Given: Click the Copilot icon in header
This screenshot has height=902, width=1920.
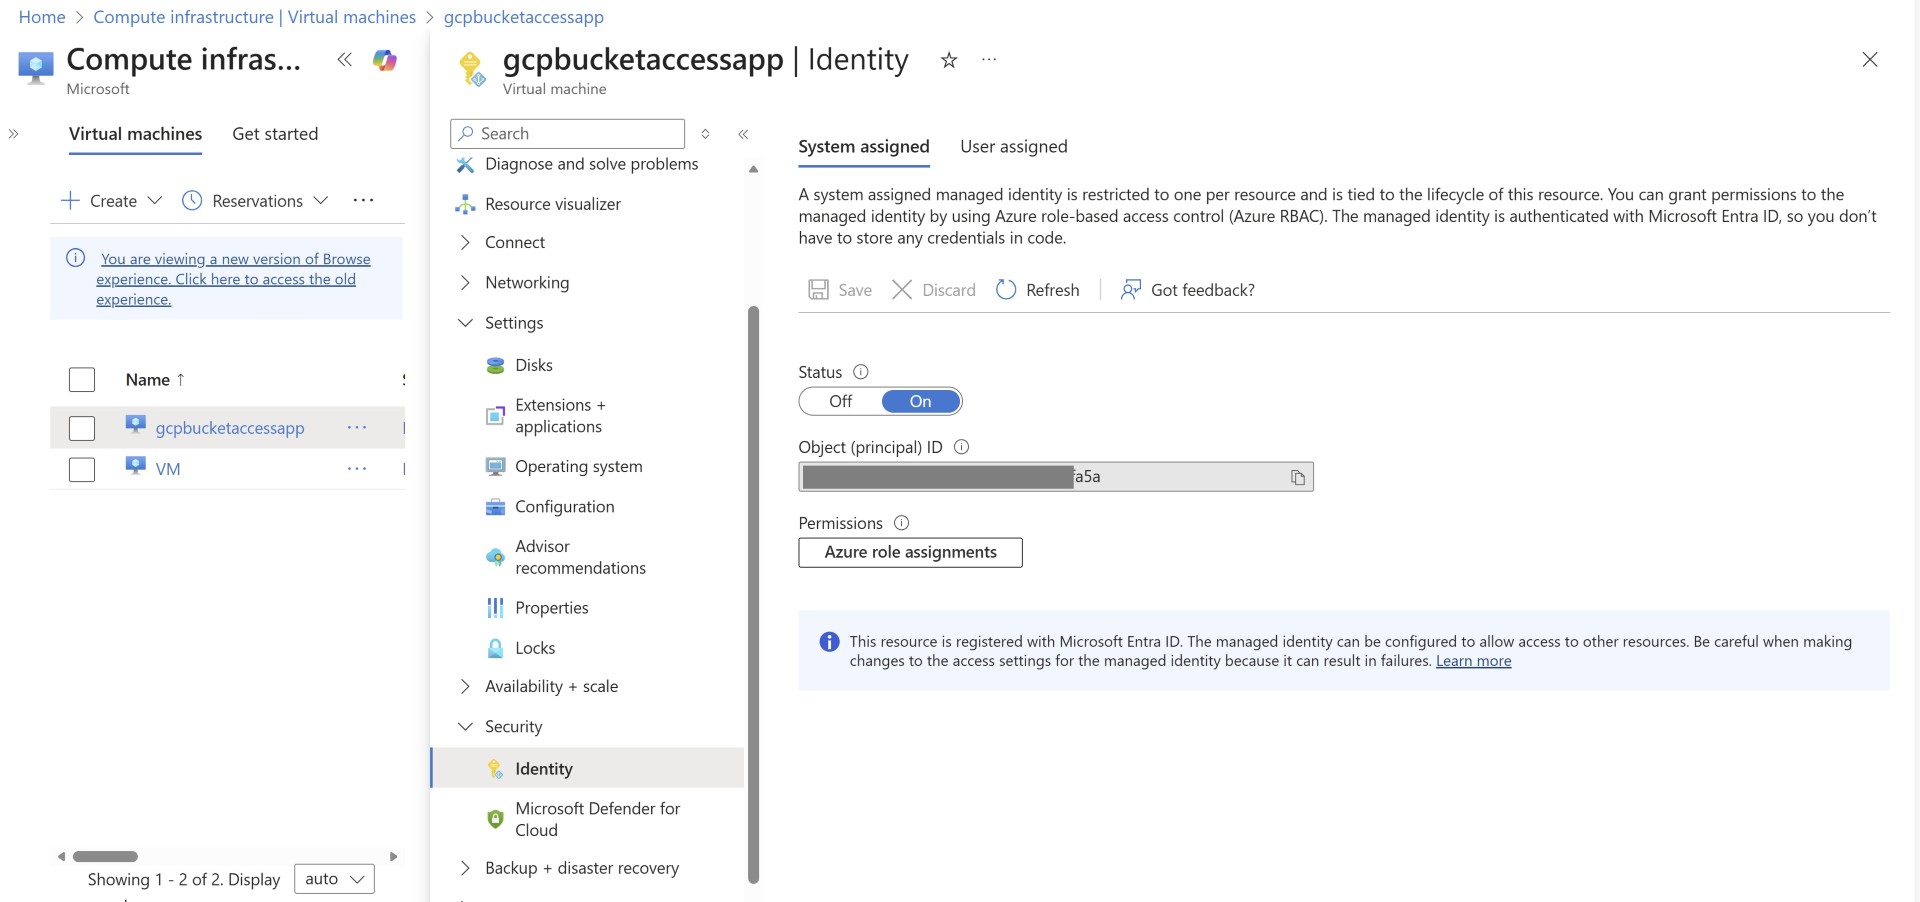Looking at the screenshot, I should pyautogui.click(x=385, y=60).
